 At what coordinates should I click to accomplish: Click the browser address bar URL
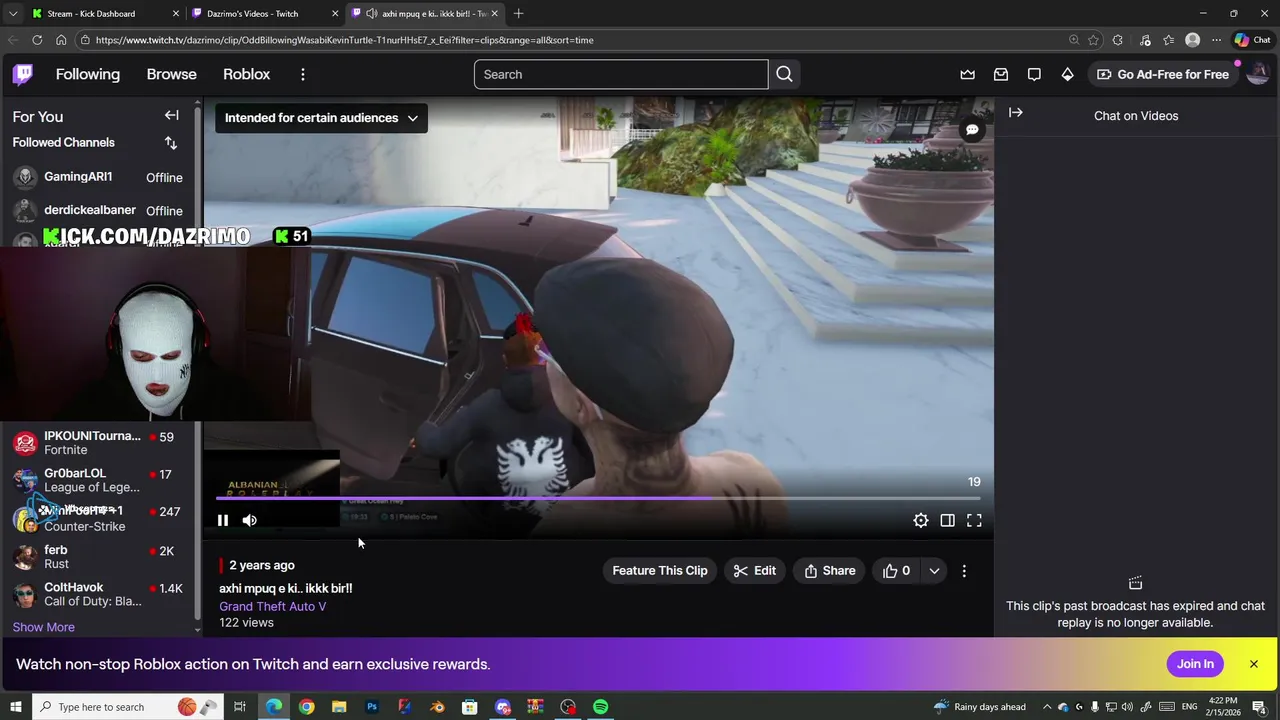pyautogui.click(x=345, y=40)
